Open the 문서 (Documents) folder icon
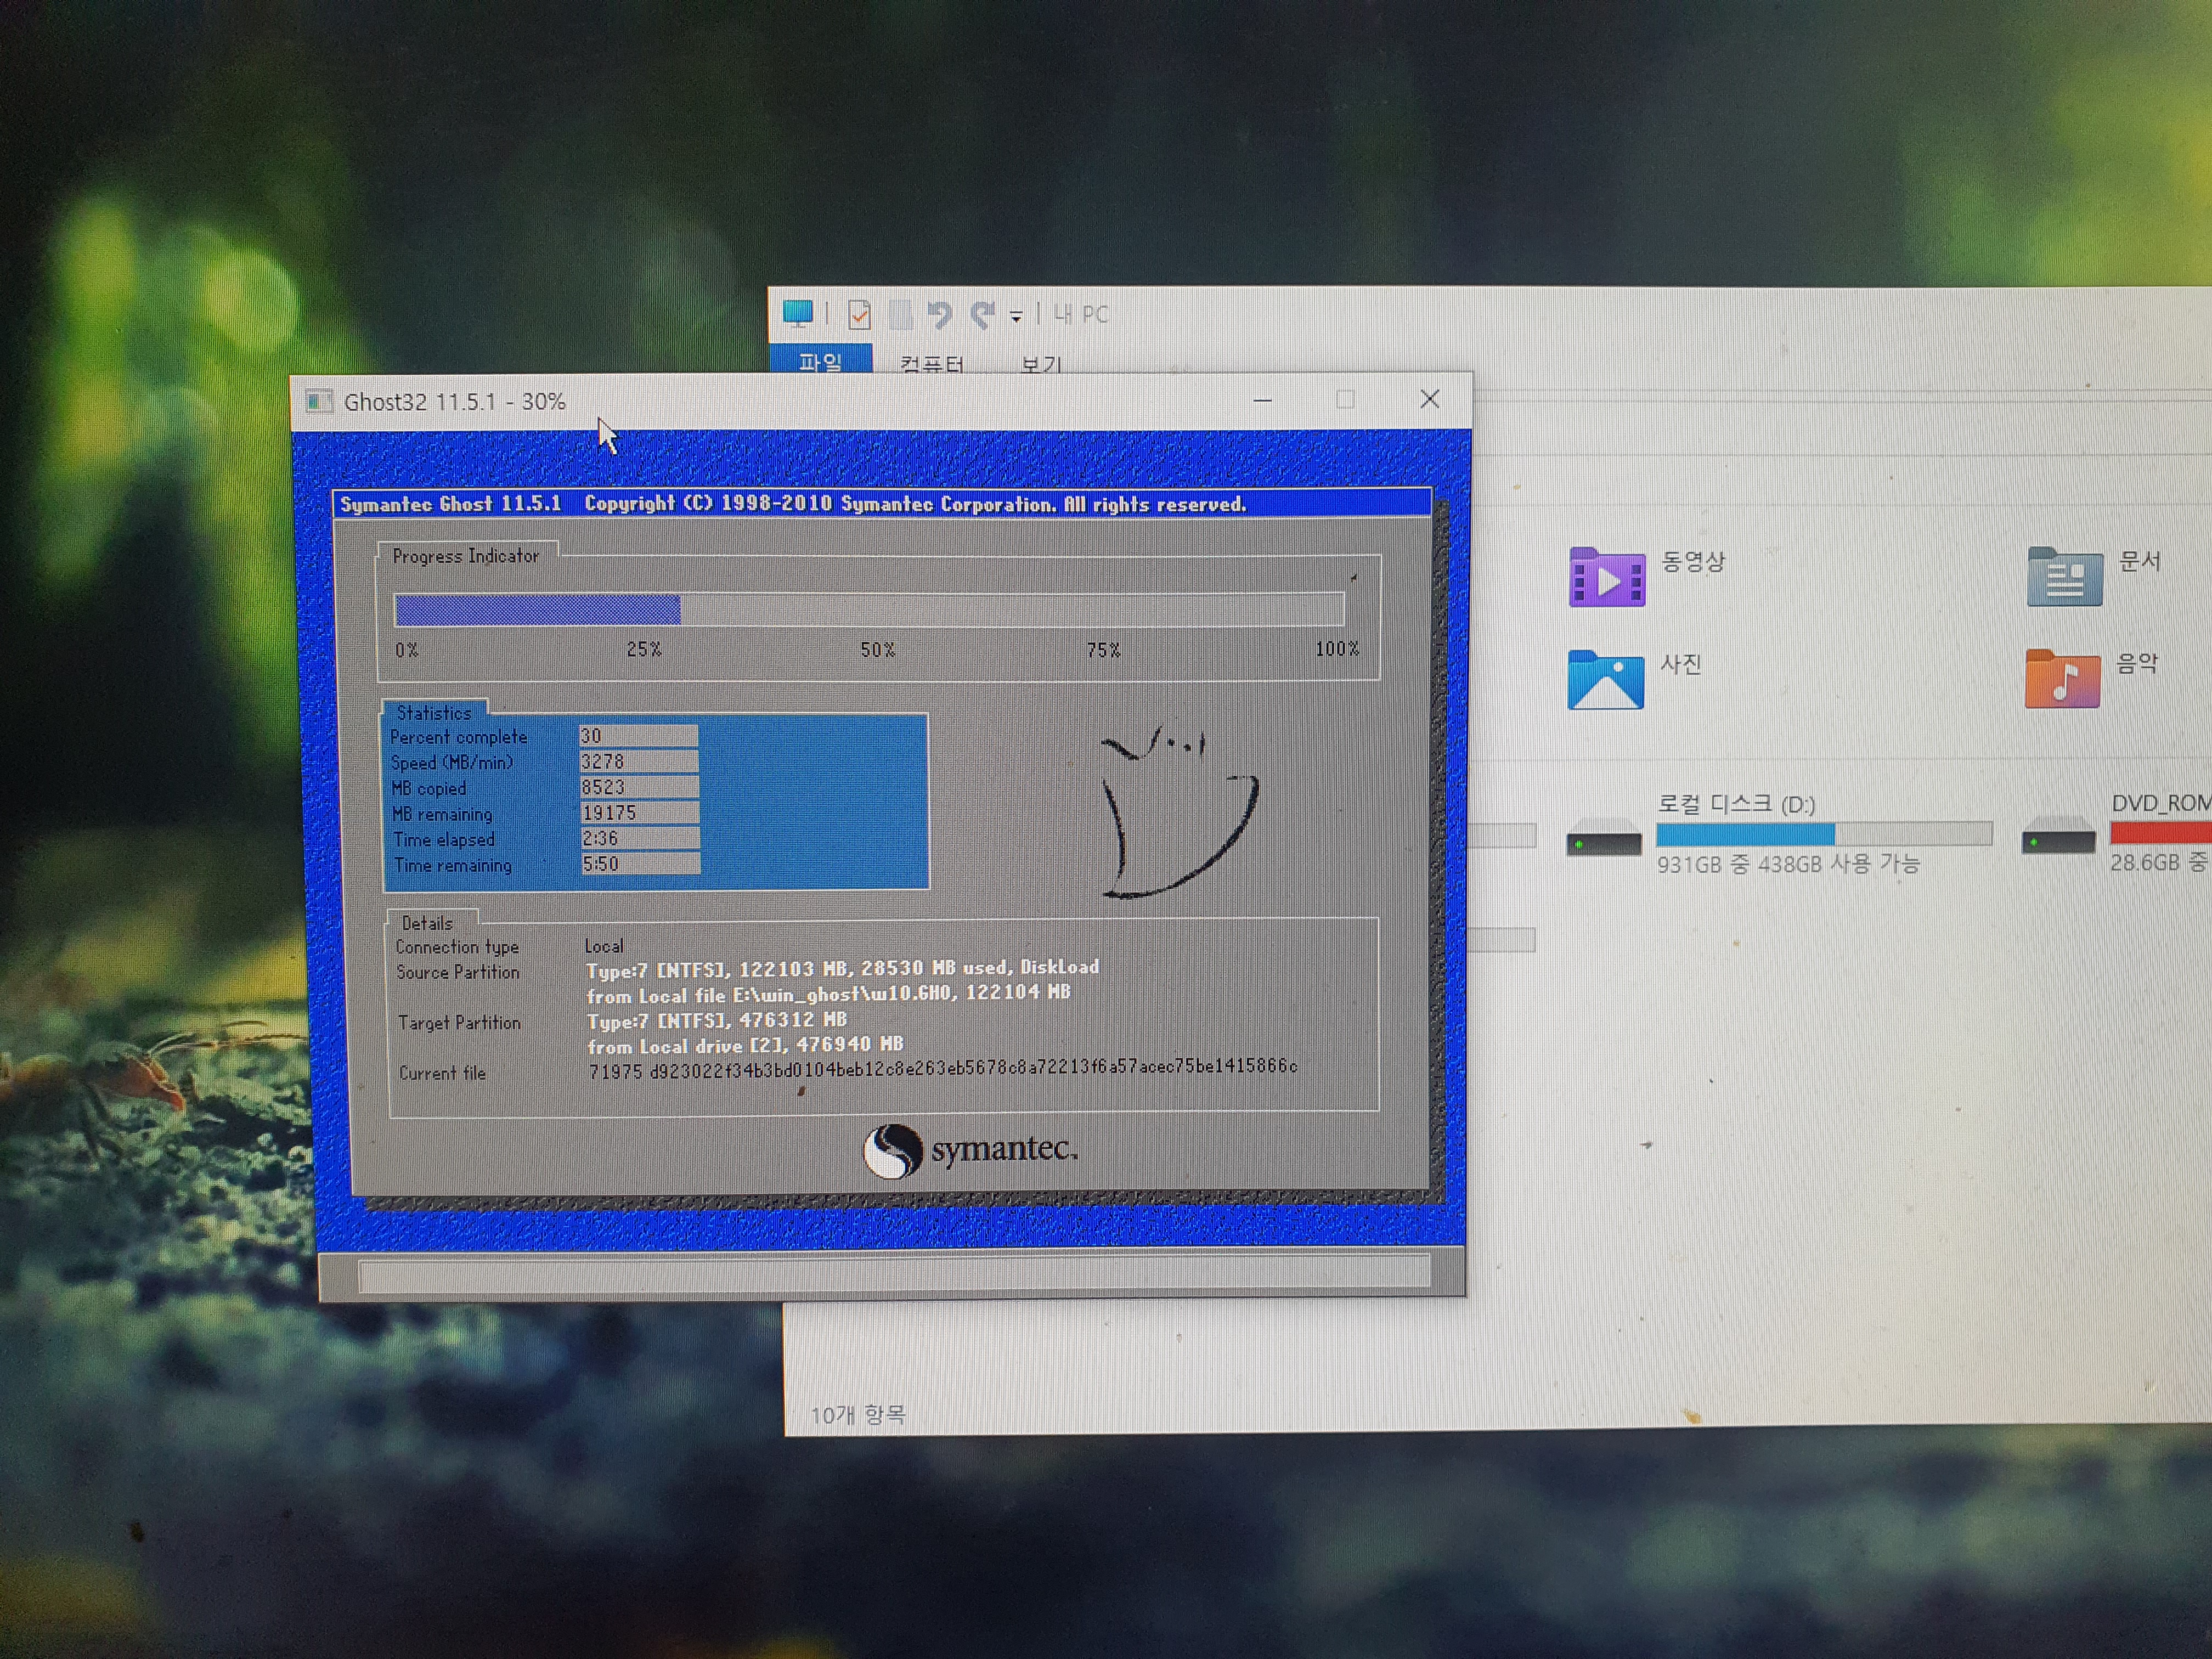Viewport: 2212px width, 1659px height. click(2064, 577)
